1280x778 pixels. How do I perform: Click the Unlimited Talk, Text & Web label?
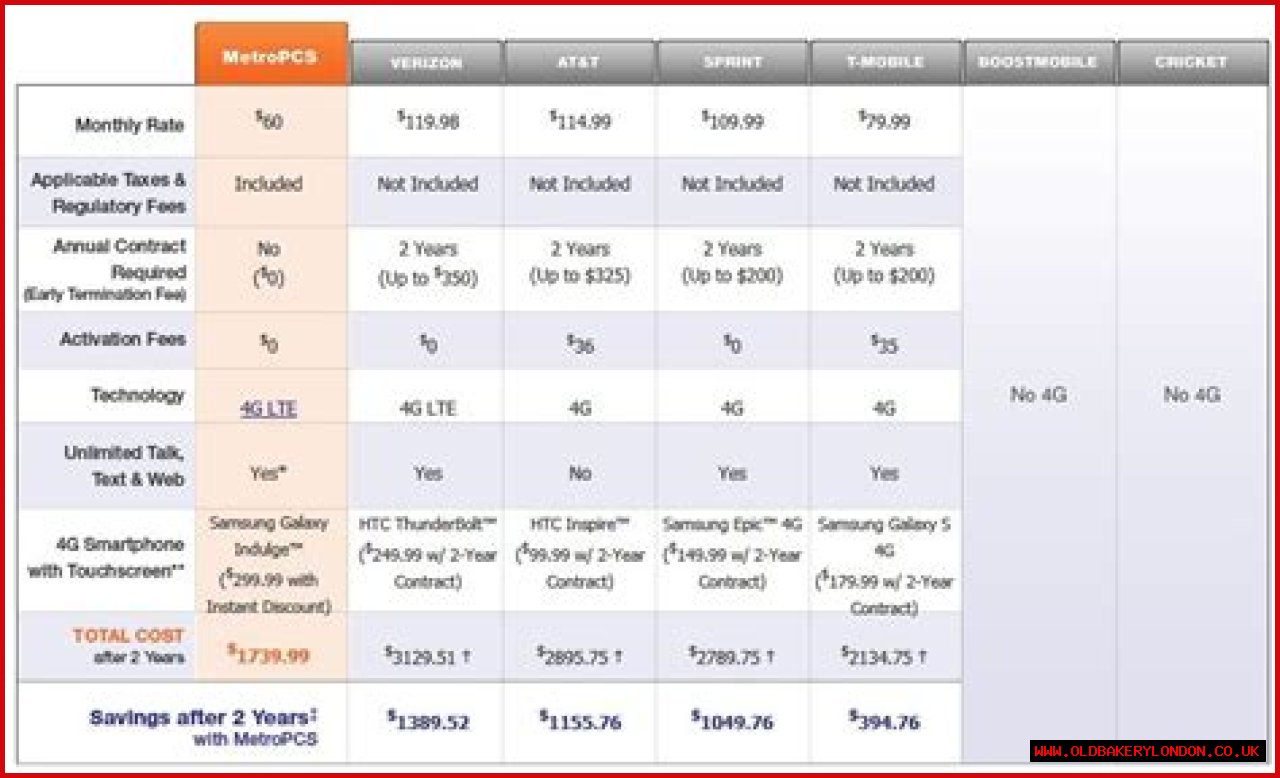coord(125,466)
